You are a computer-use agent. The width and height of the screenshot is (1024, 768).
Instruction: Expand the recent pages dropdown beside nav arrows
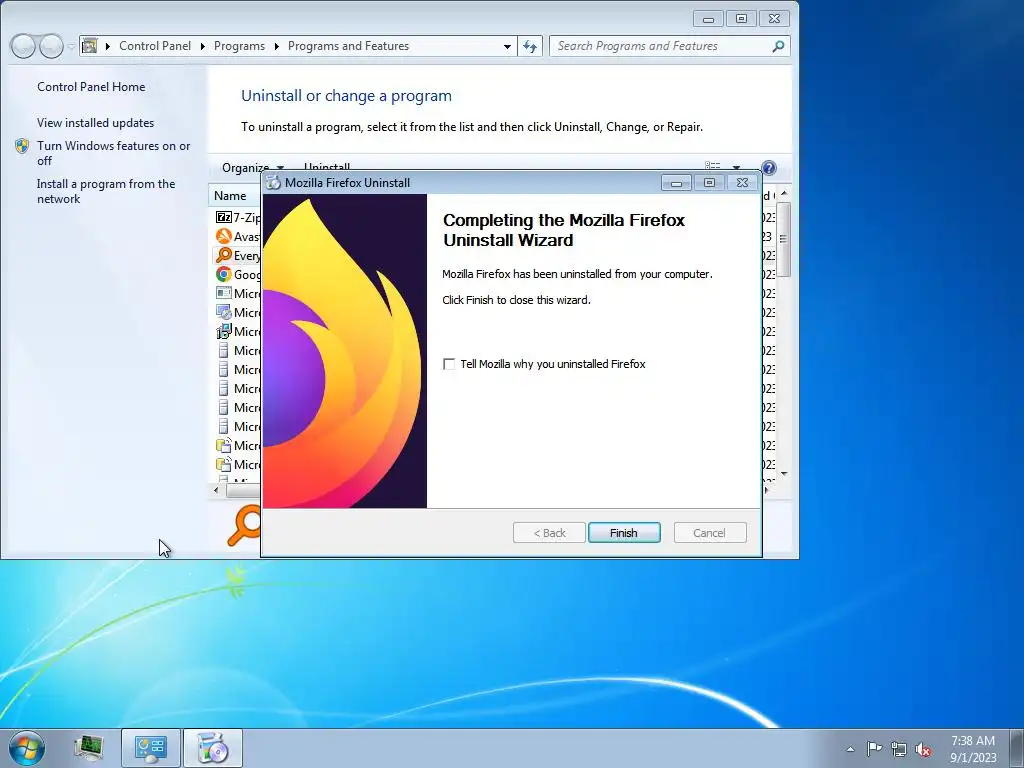71,46
